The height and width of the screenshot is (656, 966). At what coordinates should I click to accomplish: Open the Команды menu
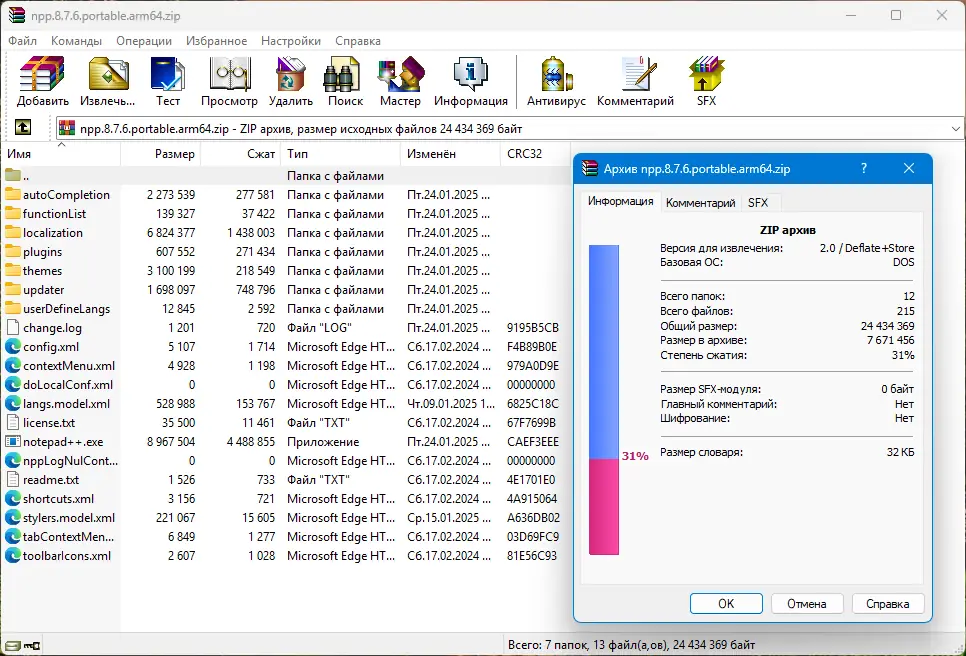pos(76,41)
